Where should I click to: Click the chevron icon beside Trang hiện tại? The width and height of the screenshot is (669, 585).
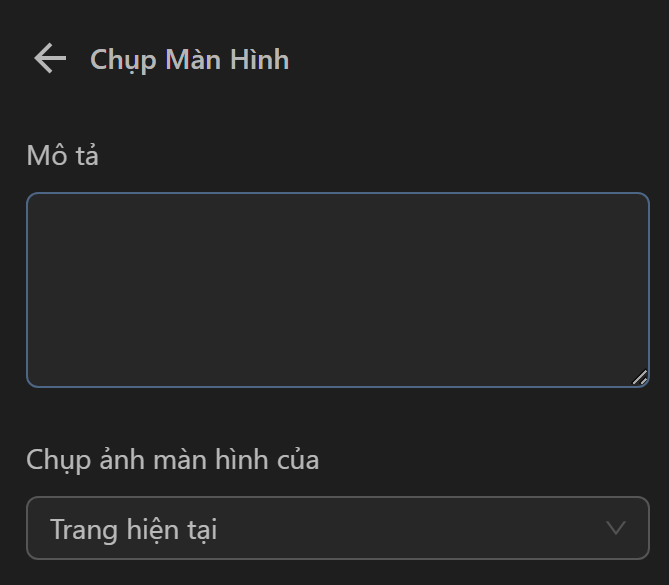[x=616, y=528]
